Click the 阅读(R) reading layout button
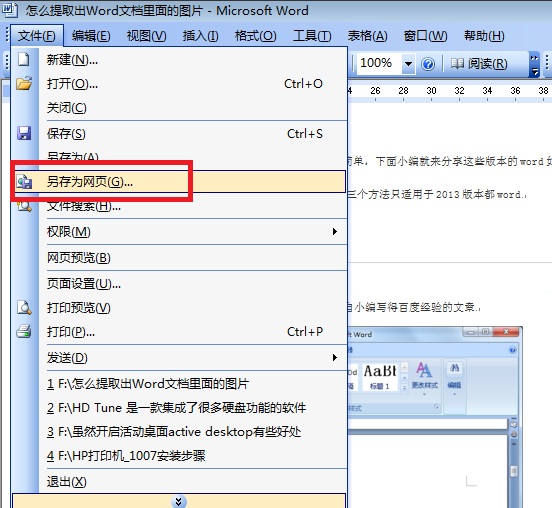 pyautogui.click(x=479, y=64)
